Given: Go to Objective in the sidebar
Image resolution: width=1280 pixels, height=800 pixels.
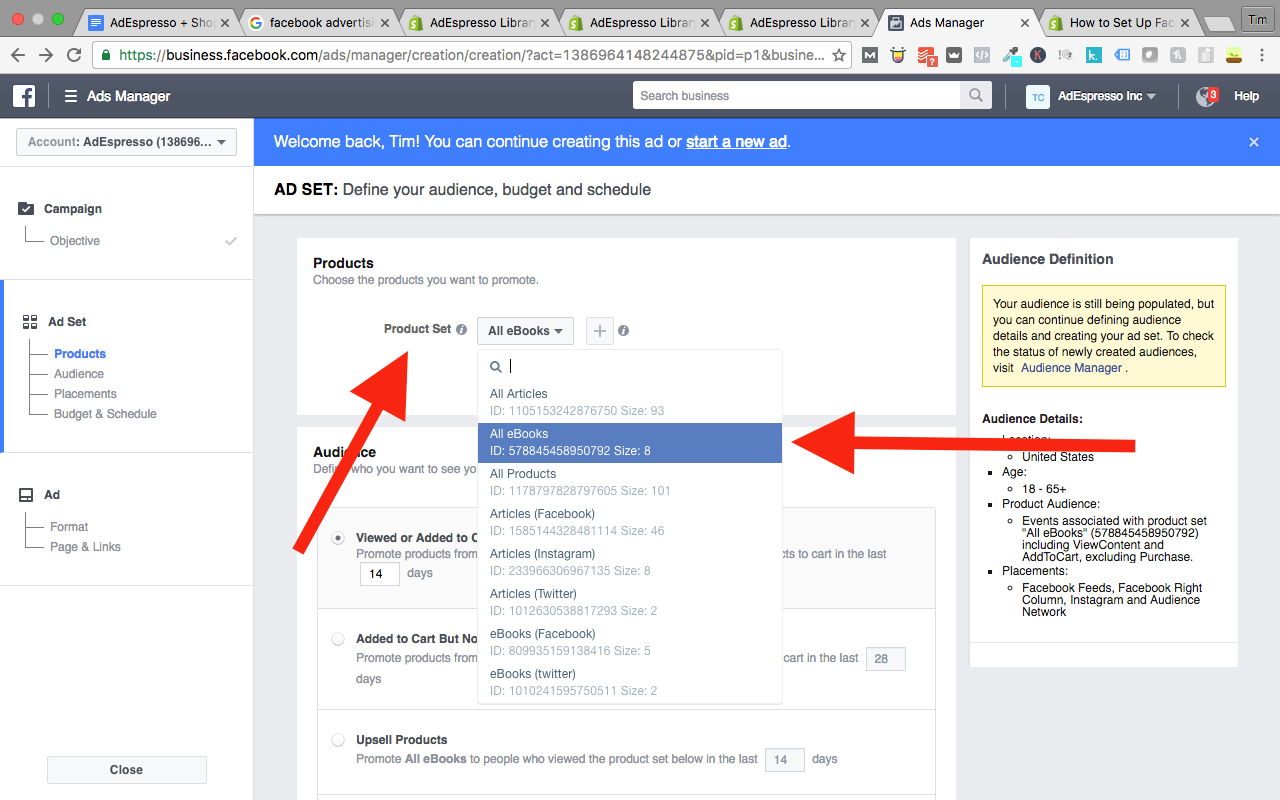Looking at the screenshot, I should [75, 241].
